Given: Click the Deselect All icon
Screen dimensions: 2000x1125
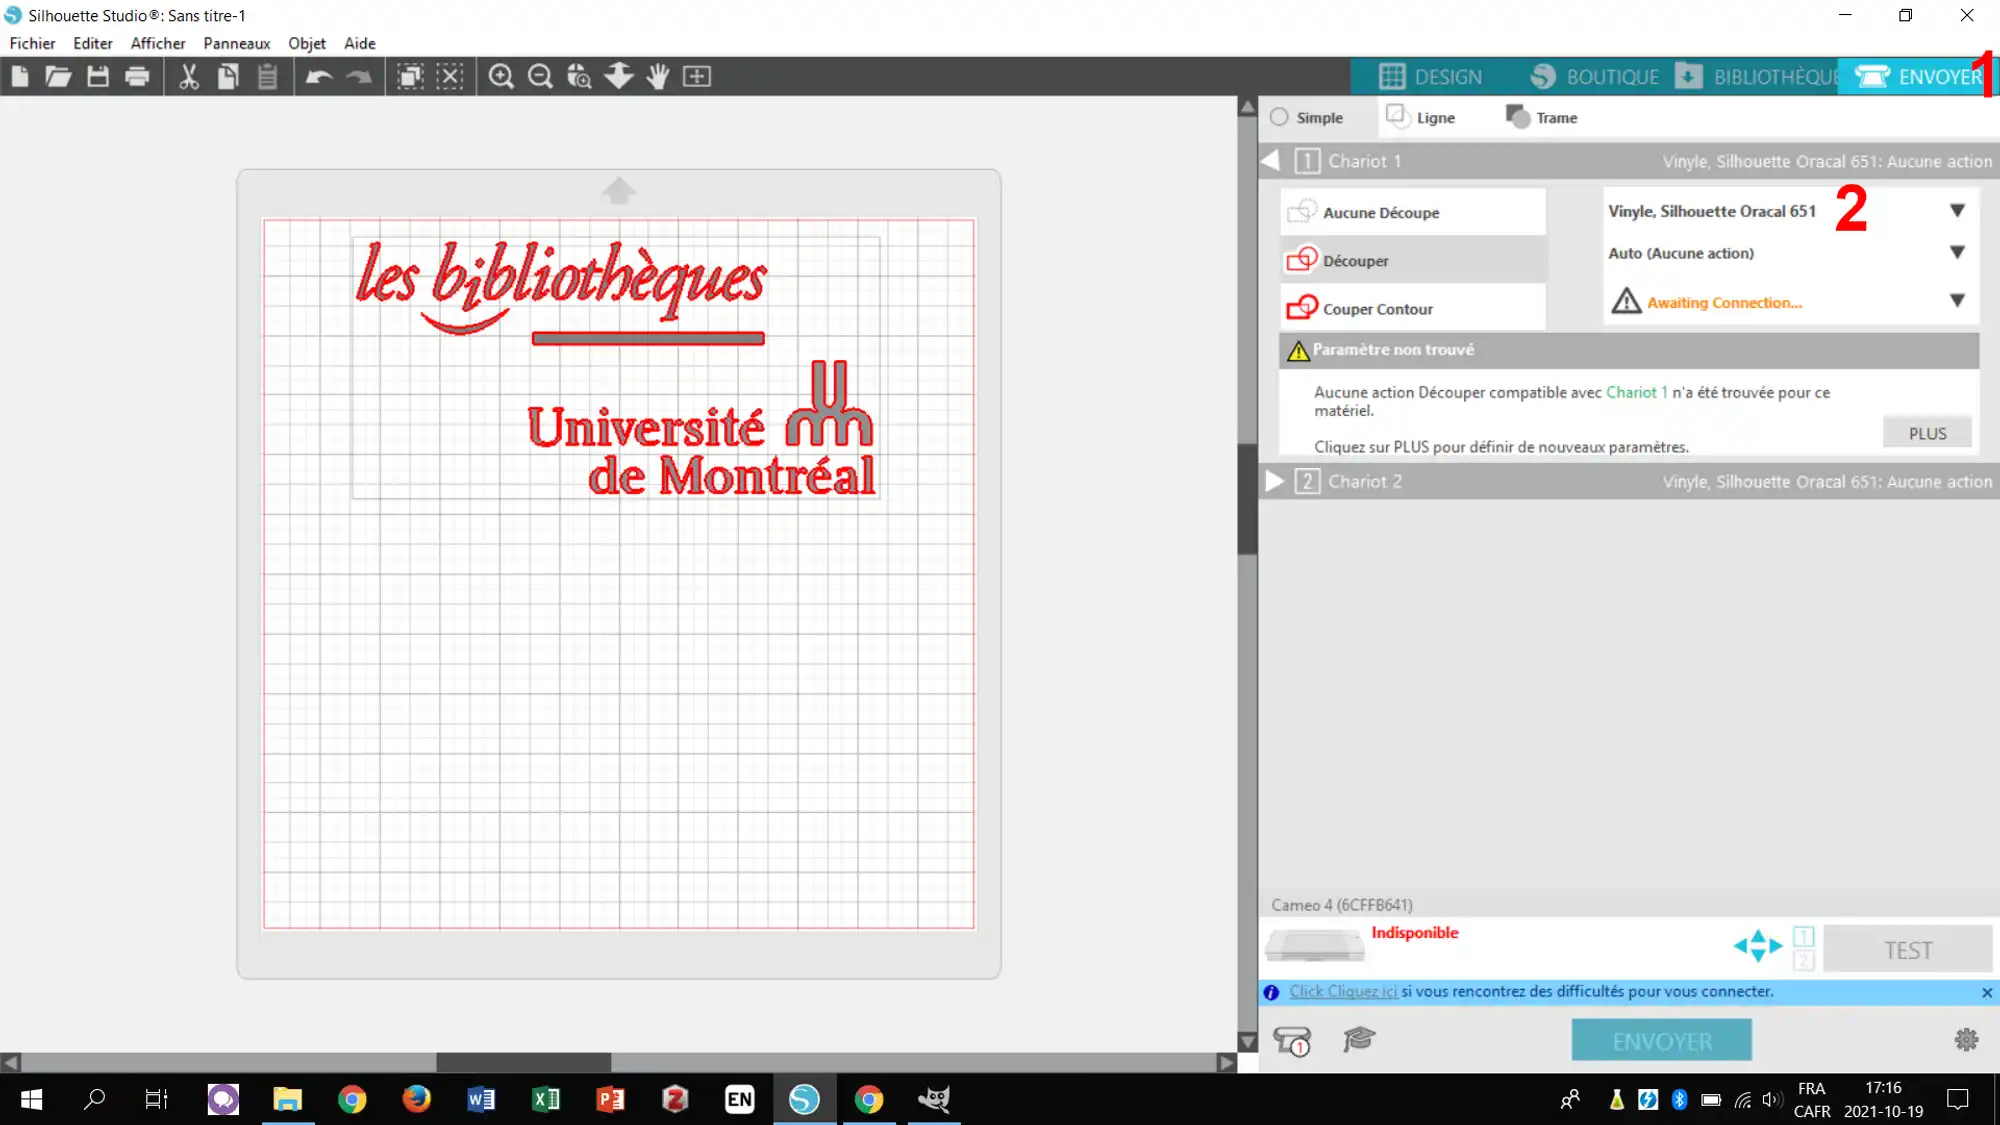Looking at the screenshot, I should click(x=450, y=76).
